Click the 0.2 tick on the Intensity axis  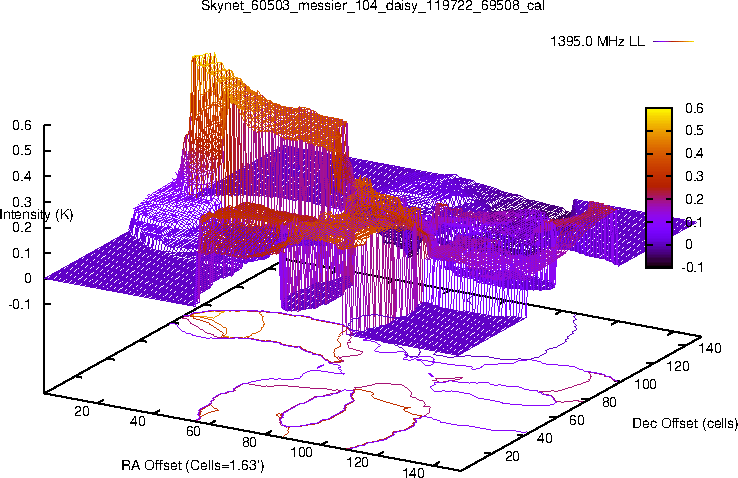[x=22, y=227]
